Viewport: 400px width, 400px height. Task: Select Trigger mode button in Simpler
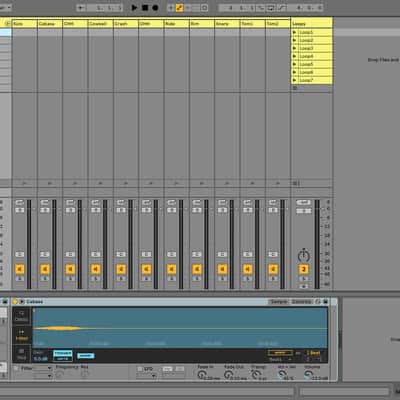pyautogui.click(x=63, y=353)
